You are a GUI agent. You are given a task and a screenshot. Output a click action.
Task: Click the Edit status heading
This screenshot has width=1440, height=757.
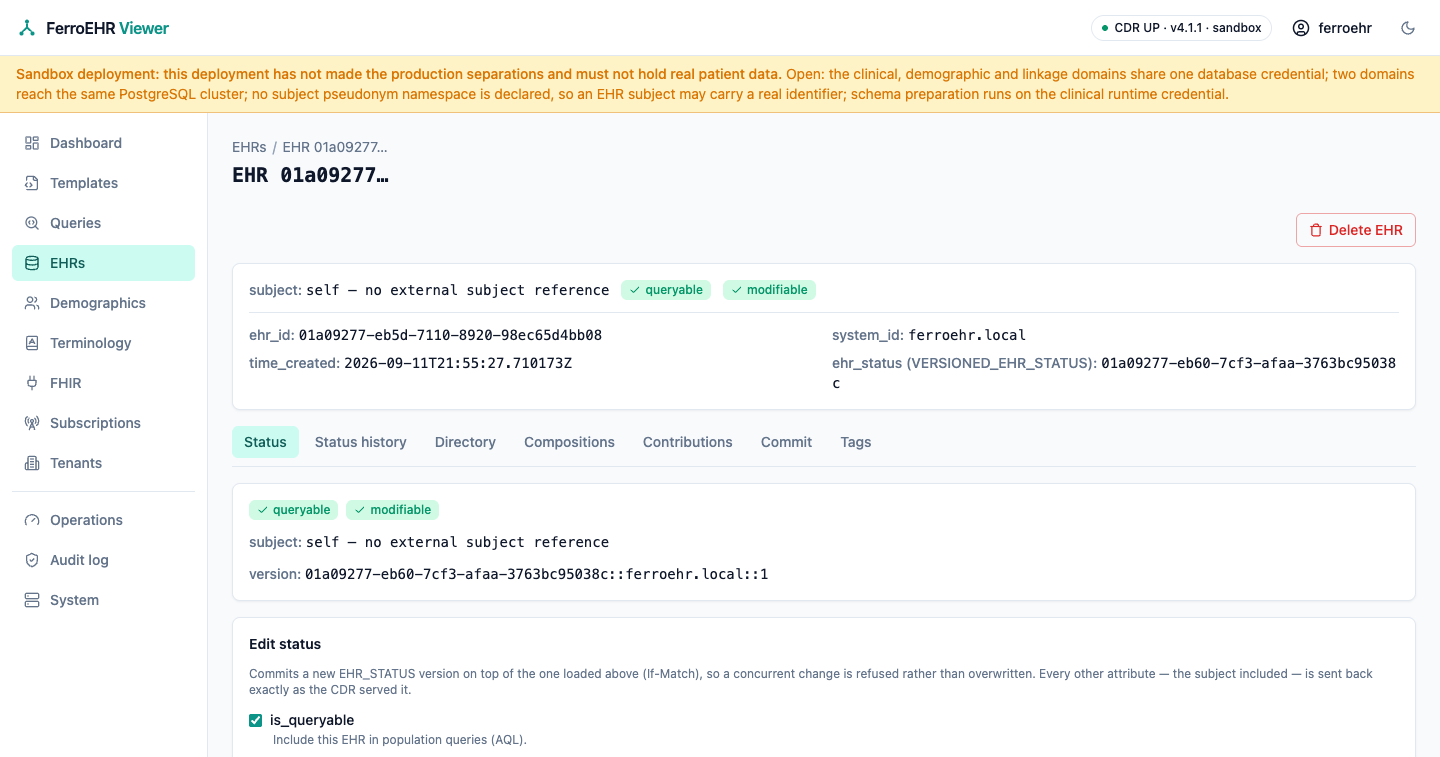(285, 644)
